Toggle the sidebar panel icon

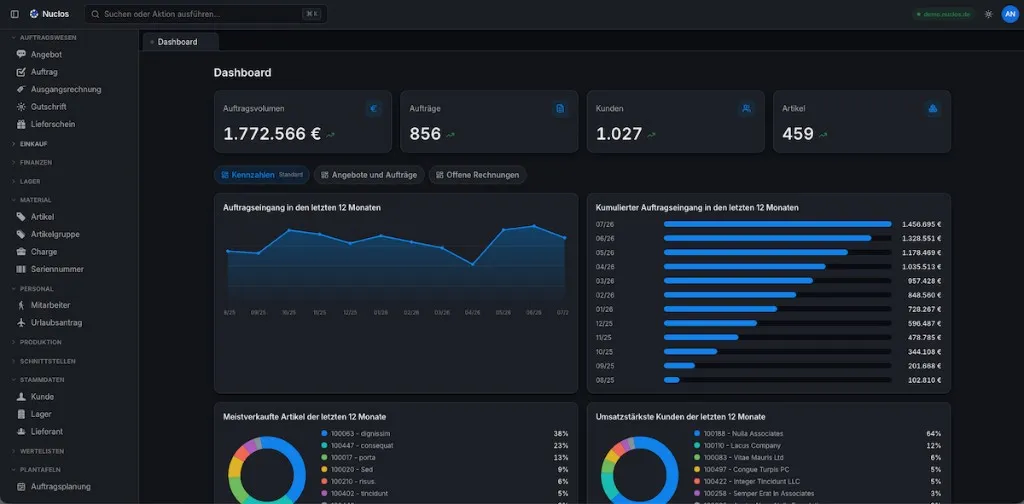click(14, 14)
